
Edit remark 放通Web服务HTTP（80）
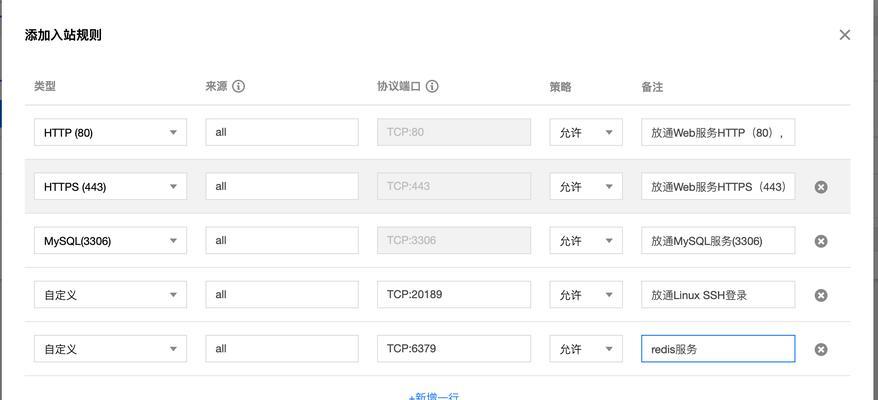pos(718,132)
